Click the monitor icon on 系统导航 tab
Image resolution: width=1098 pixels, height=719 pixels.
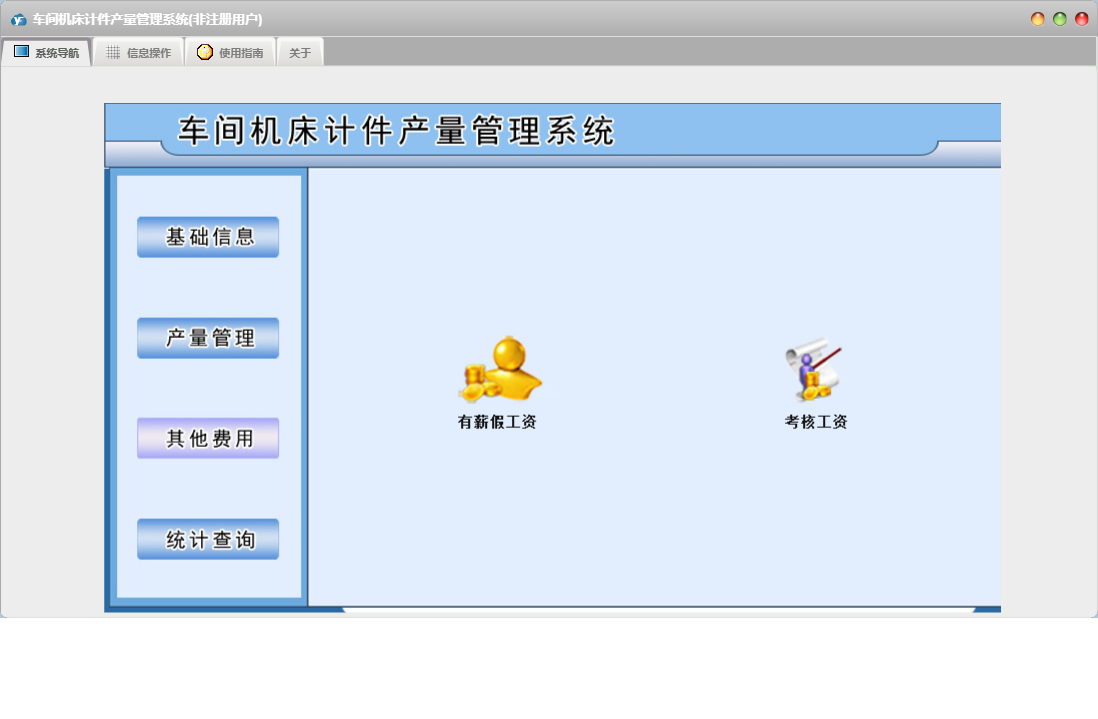(x=21, y=52)
